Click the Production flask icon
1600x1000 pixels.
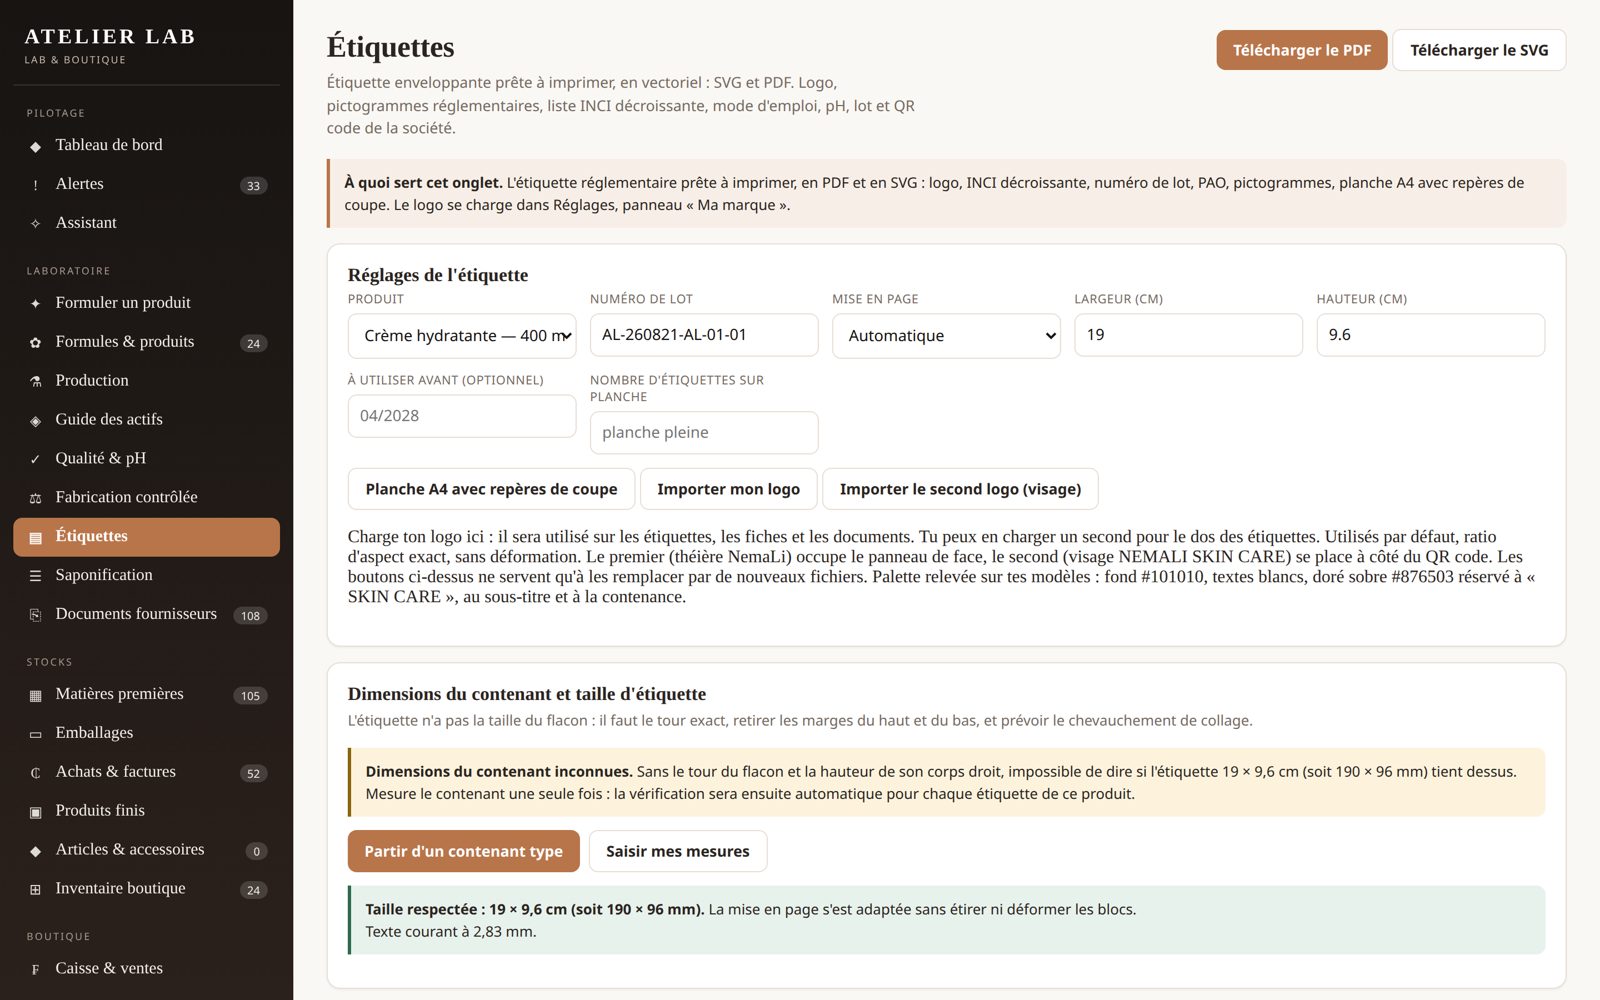tap(35, 382)
